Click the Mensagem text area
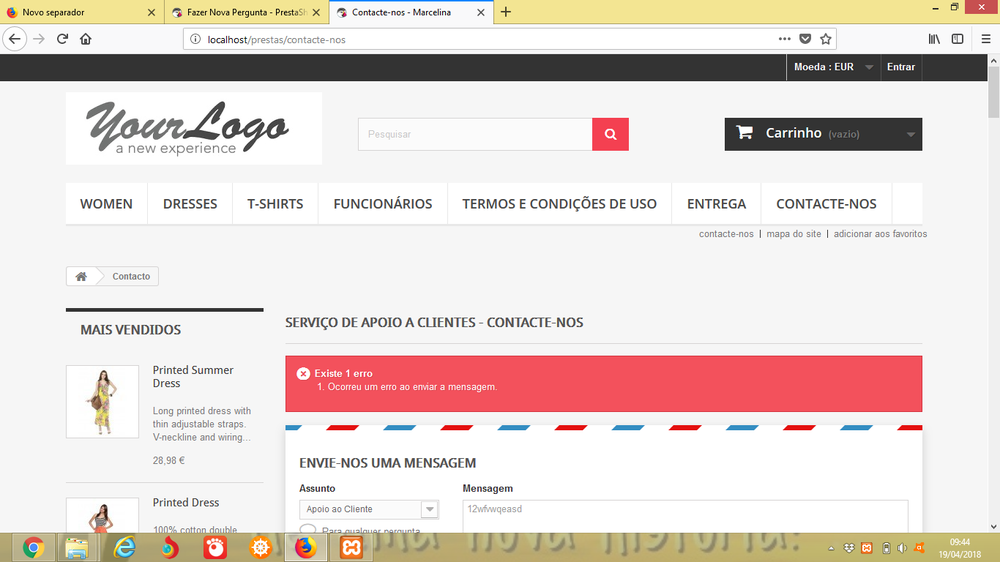Viewport: 1000px width, 562px height. [x=685, y=515]
